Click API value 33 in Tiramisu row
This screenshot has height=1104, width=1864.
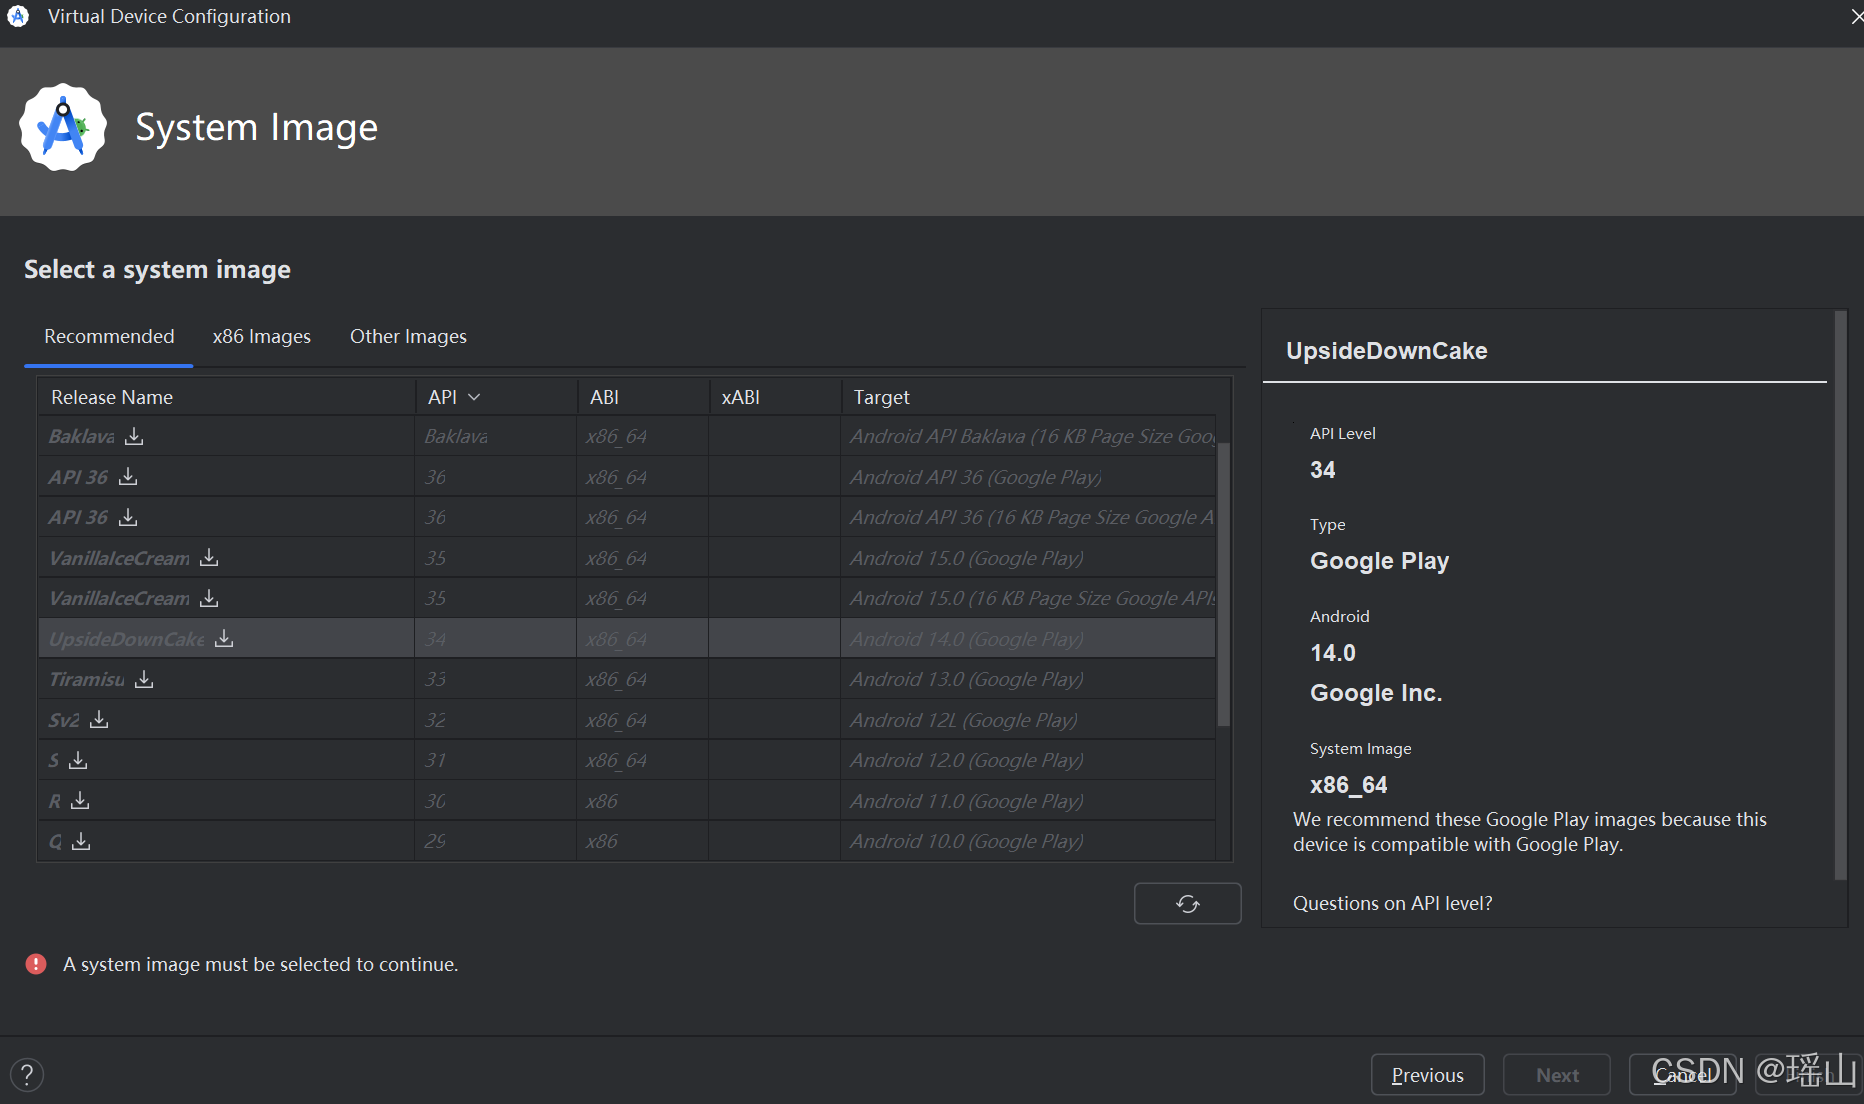435,679
